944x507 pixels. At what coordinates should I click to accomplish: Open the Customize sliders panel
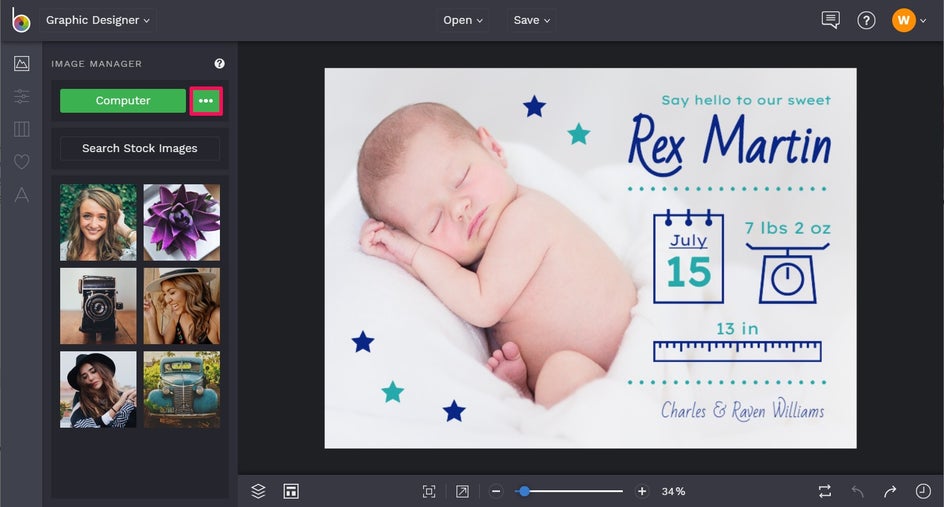[21, 97]
